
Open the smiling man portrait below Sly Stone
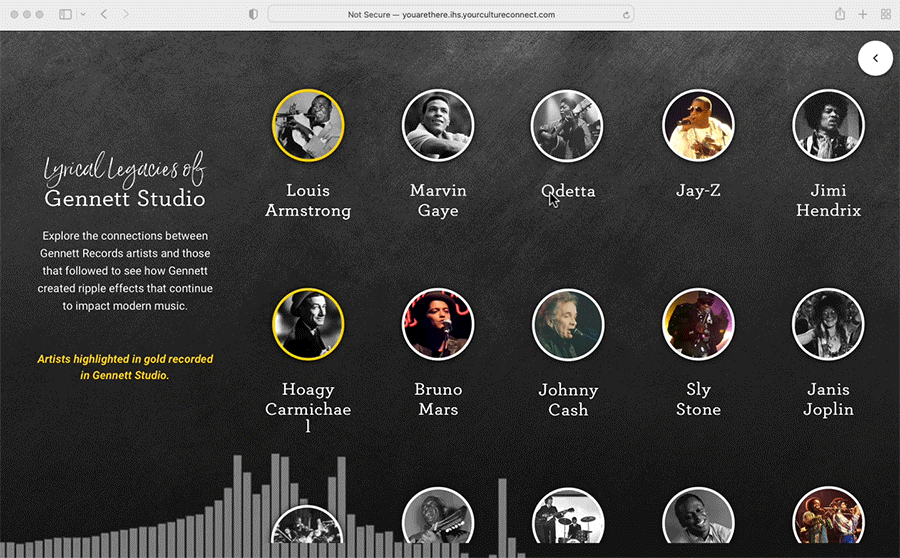pyautogui.click(x=698, y=516)
